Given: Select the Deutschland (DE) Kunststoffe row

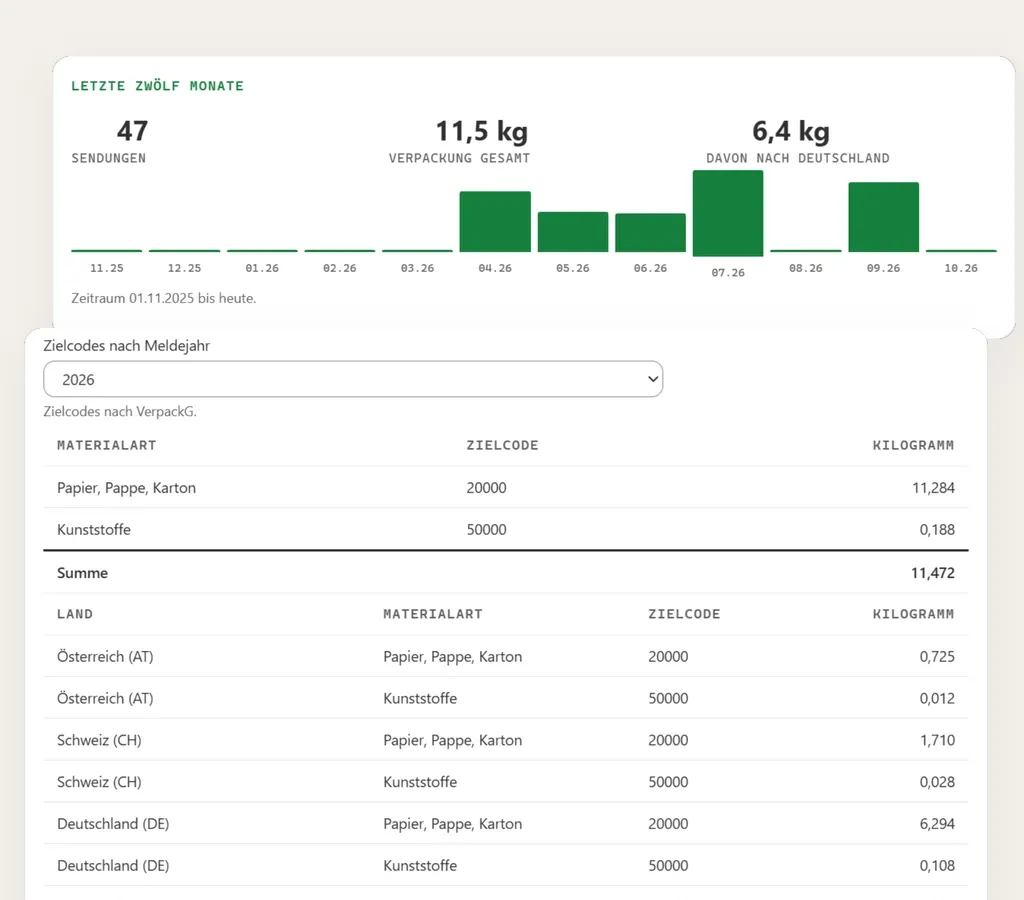Looking at the screenshot, I should coord(505,865).
